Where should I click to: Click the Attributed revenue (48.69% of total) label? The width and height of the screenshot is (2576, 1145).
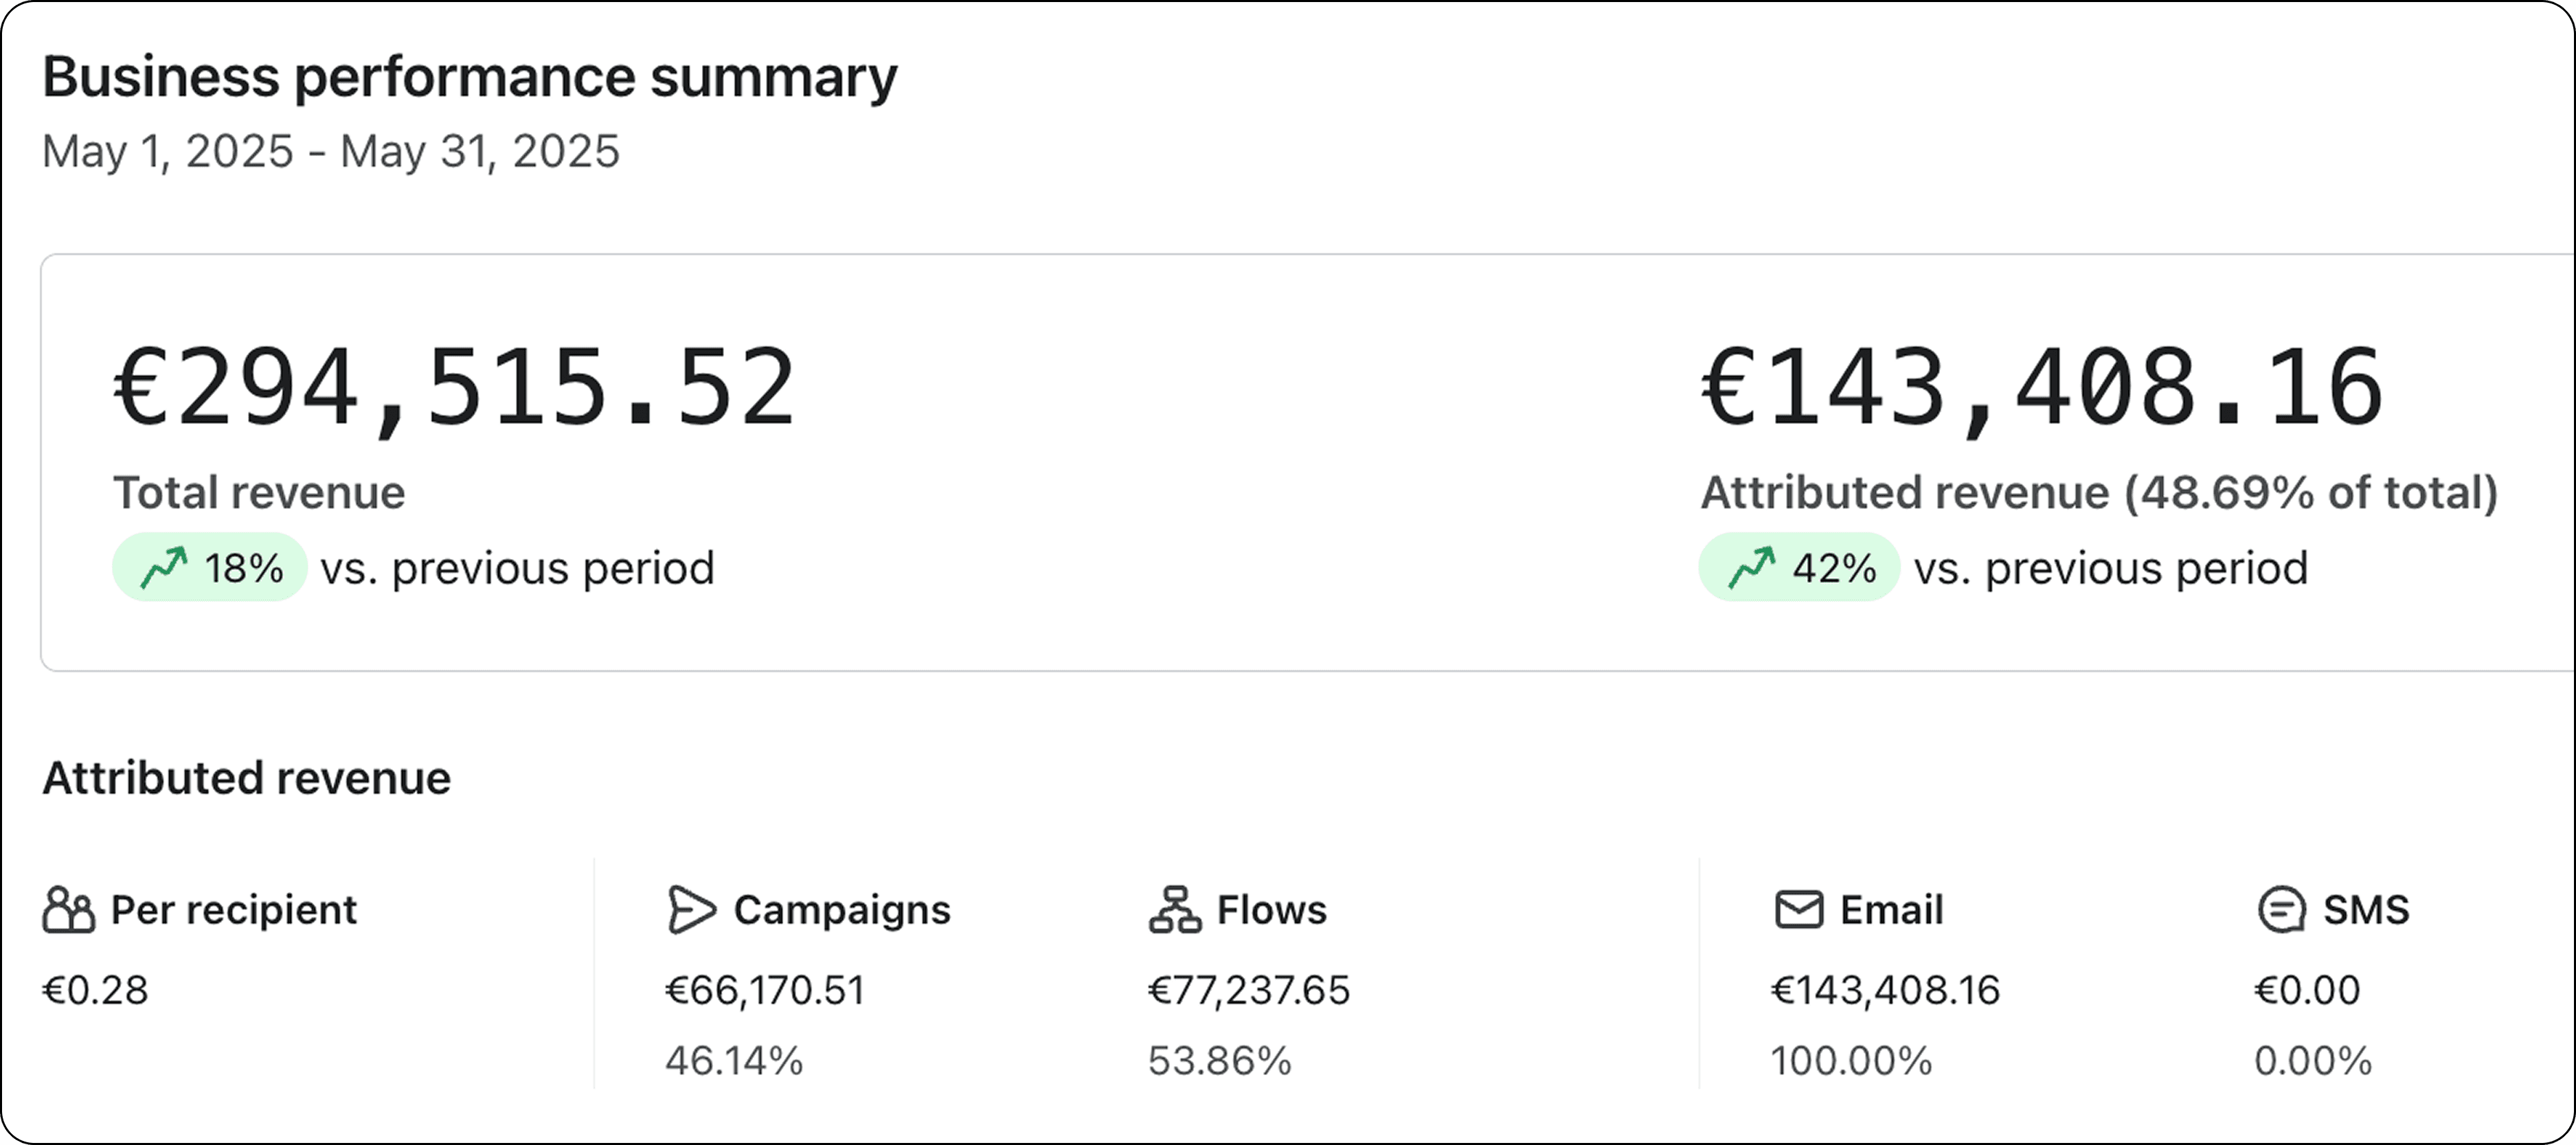[x=2099, y=493]
